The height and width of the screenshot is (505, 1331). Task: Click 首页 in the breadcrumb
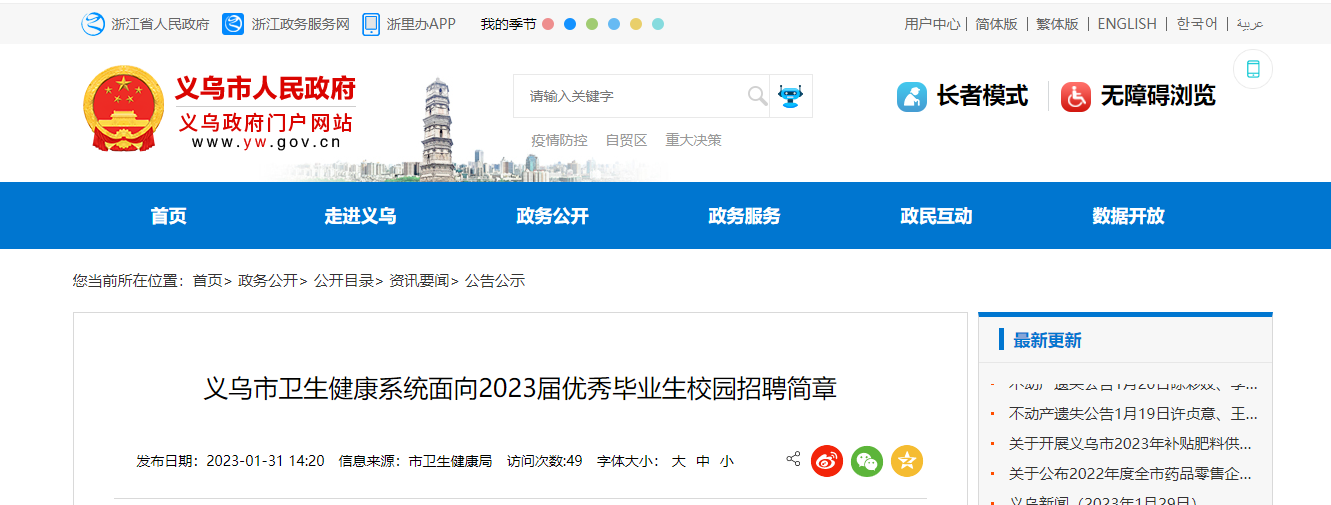click(208, 281)
